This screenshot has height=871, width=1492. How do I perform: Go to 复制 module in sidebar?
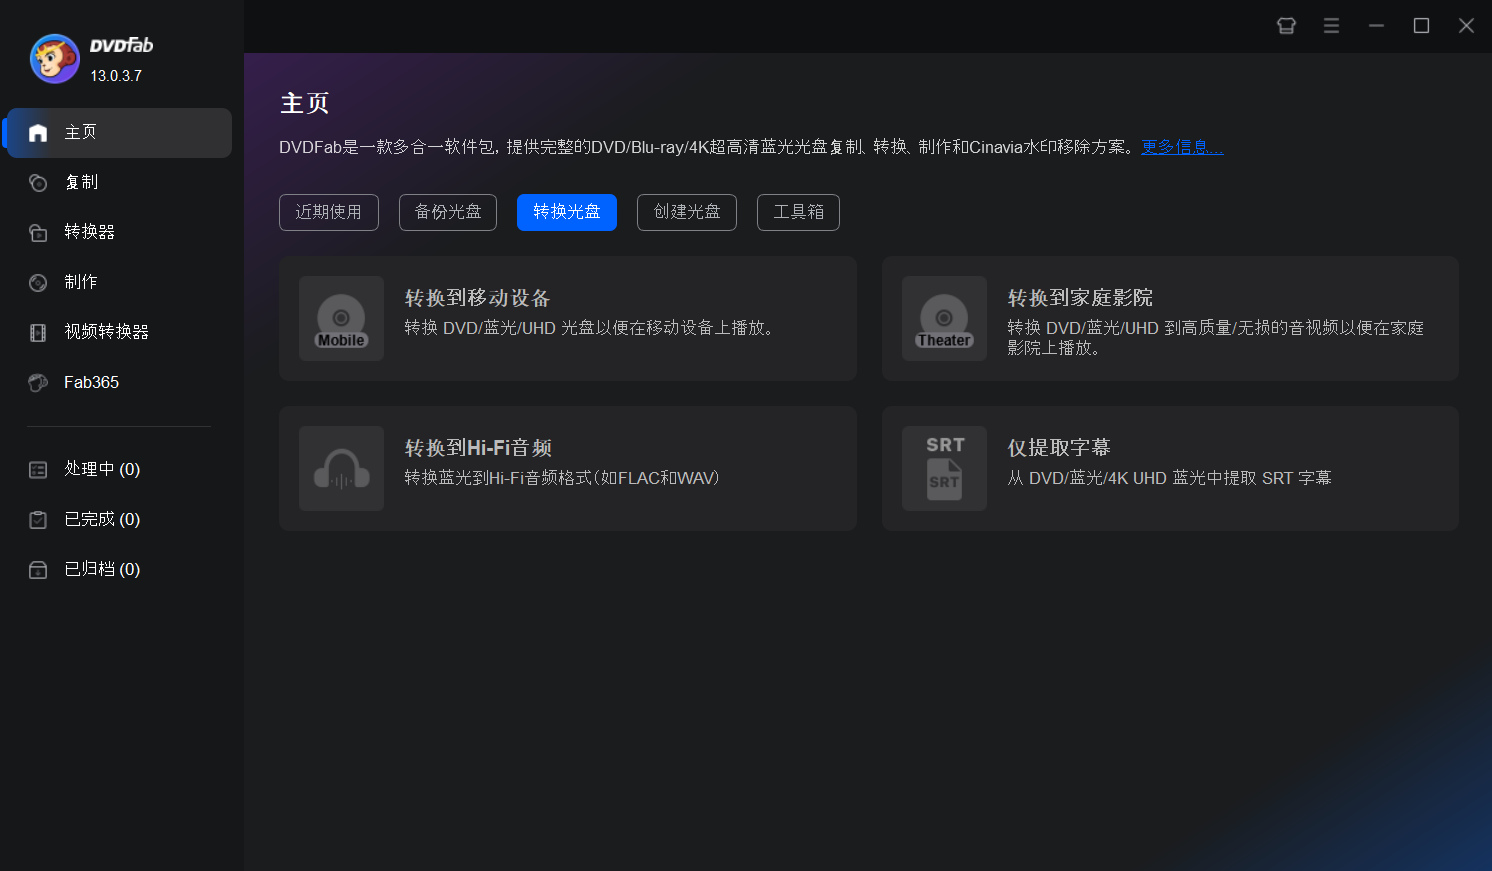120,182
